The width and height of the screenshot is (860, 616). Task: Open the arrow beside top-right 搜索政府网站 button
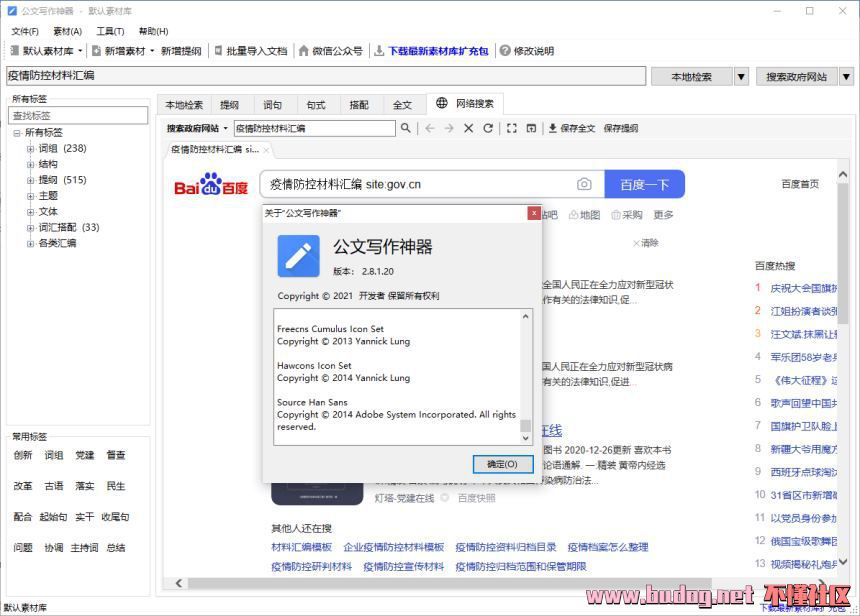tap(847, 77)
